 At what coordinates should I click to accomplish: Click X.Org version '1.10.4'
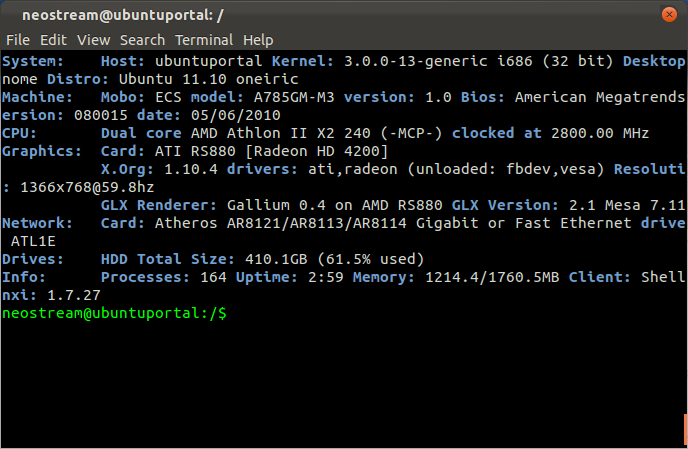190,169
